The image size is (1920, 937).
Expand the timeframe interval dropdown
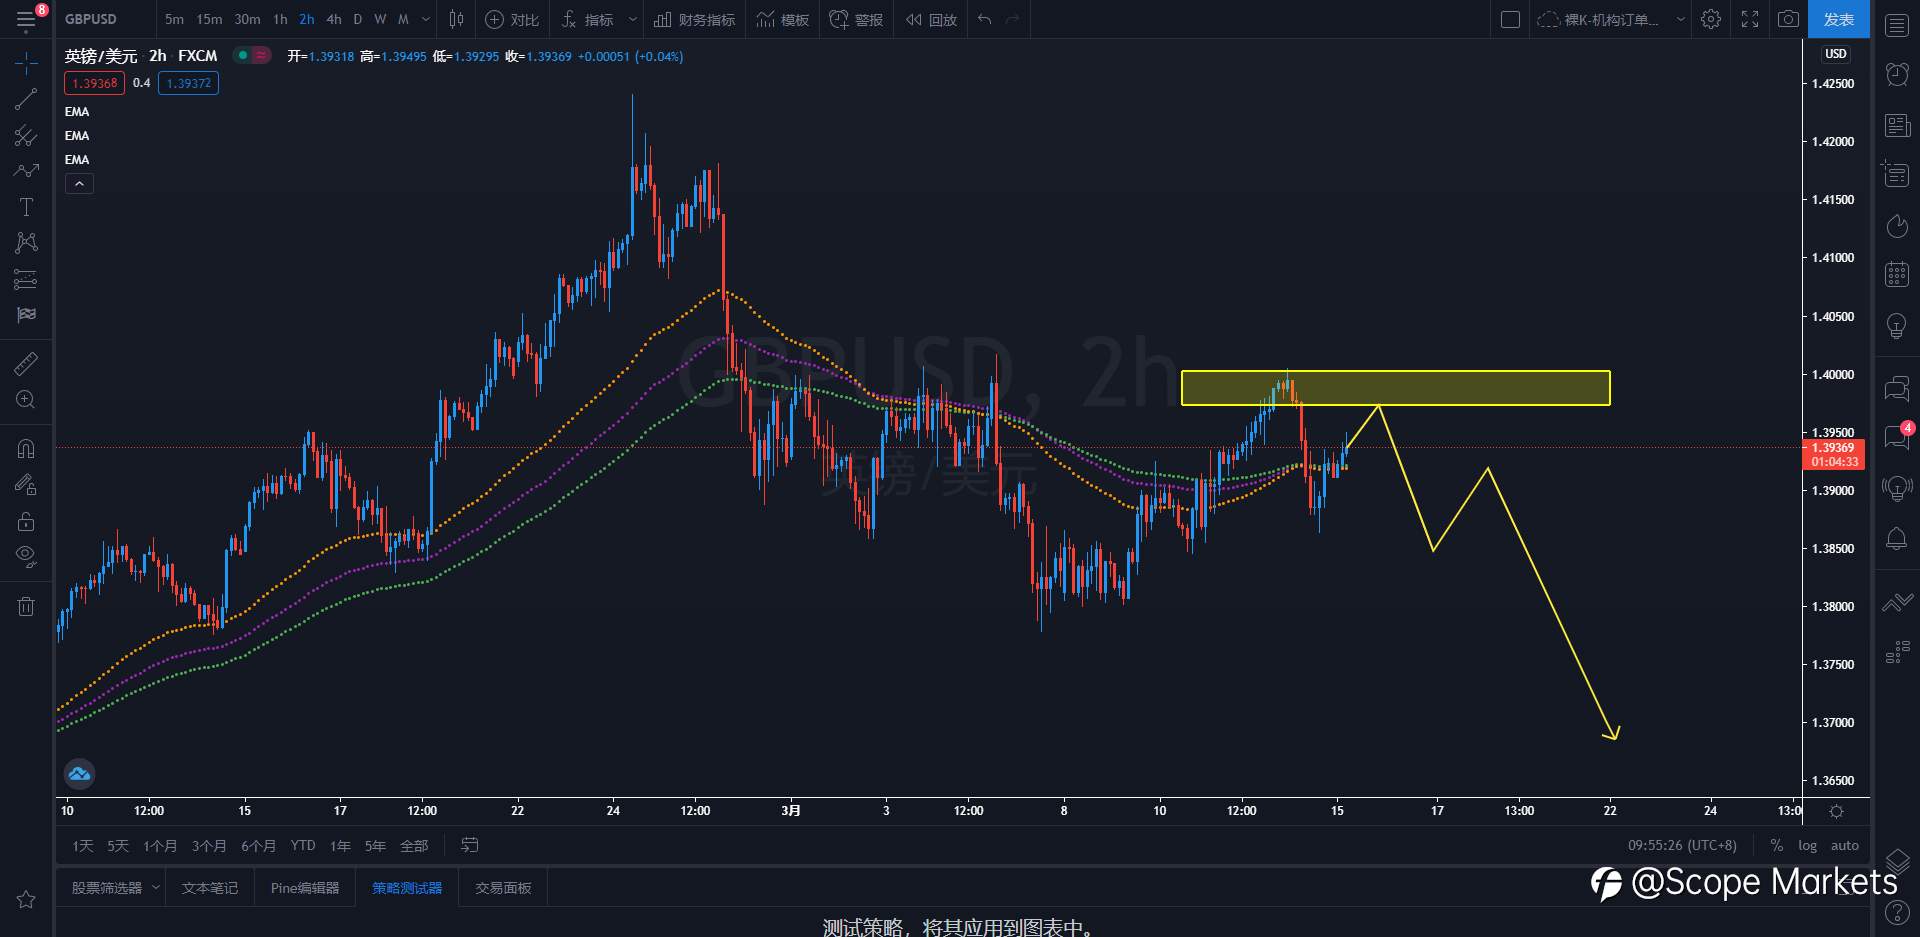pyautogui.click(x=426, y=19)
